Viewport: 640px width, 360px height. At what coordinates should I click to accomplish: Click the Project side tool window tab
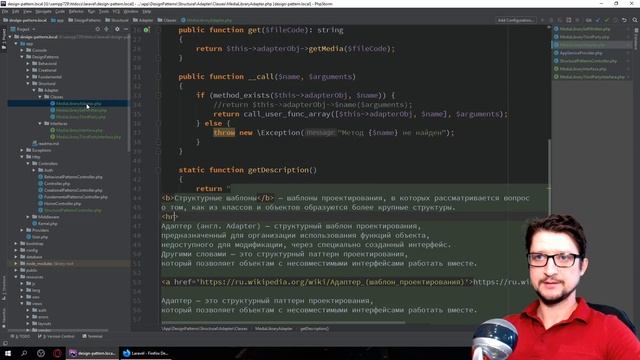[4, 39]
